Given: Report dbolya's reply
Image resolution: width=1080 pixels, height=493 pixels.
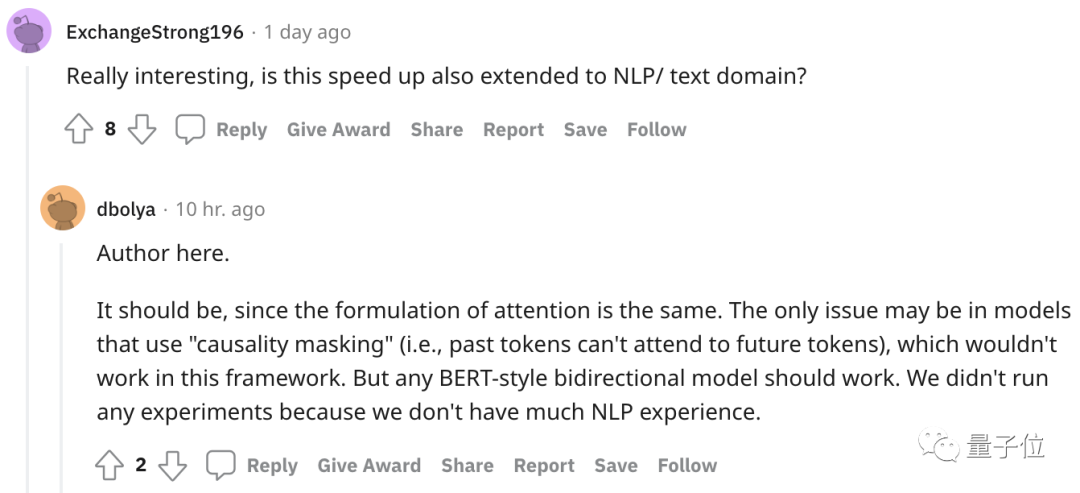Looking at the screenshot, I should click(x=544, y=466).
